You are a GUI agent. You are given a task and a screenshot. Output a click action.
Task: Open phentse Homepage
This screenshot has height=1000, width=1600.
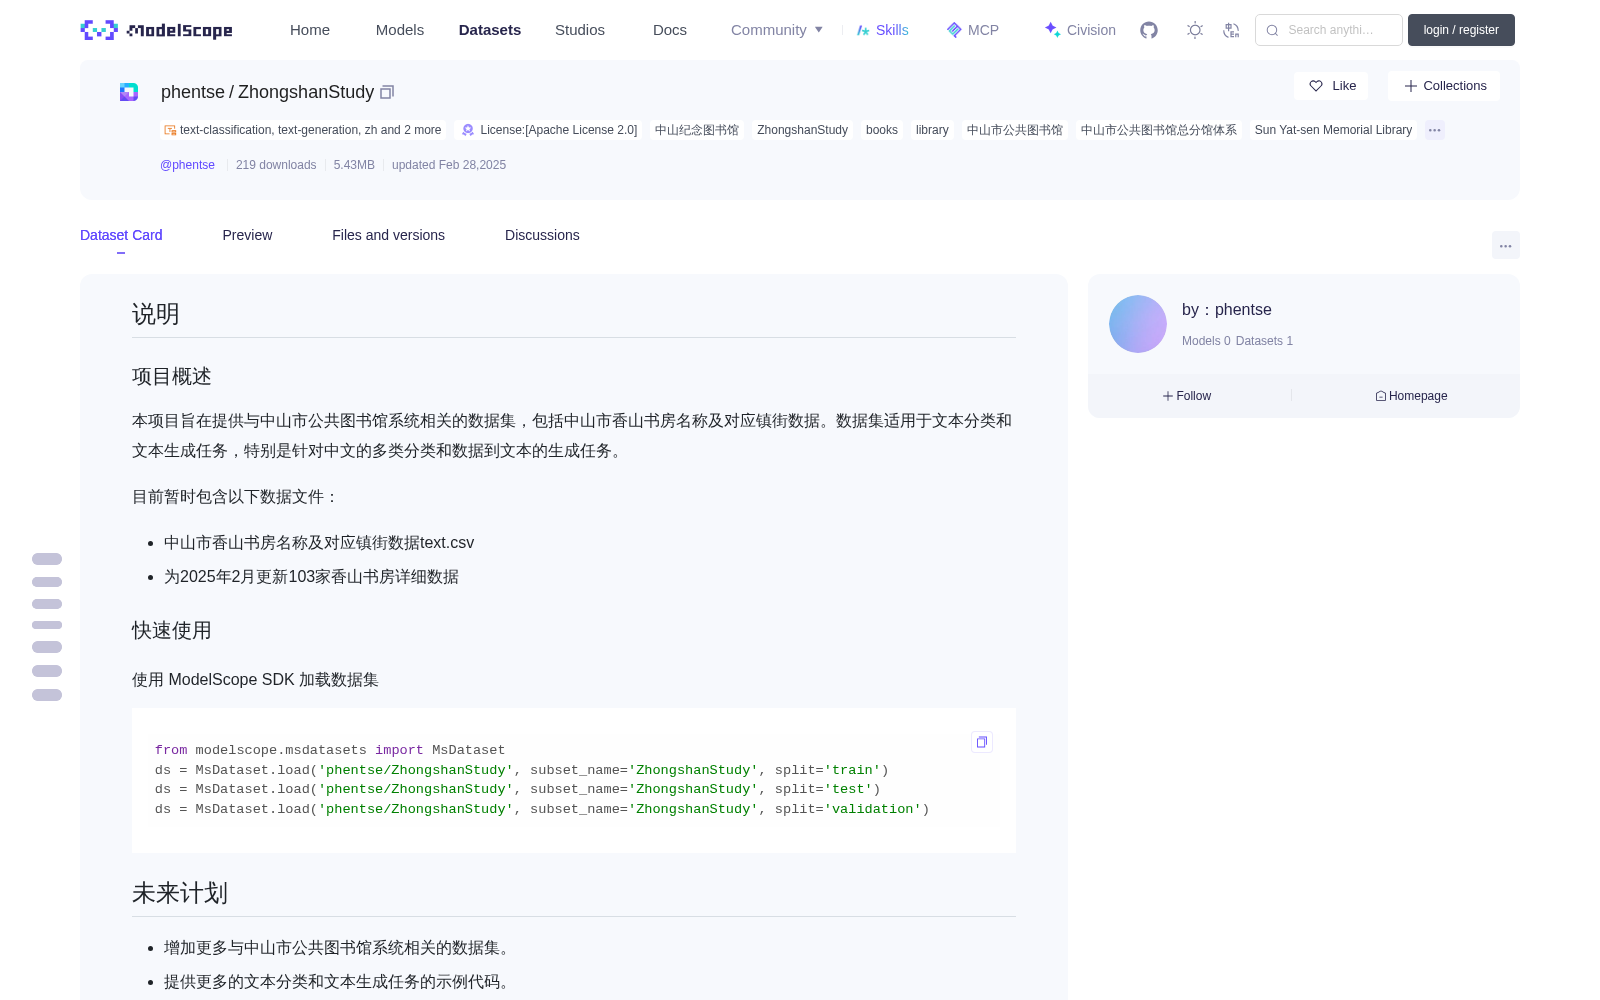[x=1411, y=396]
